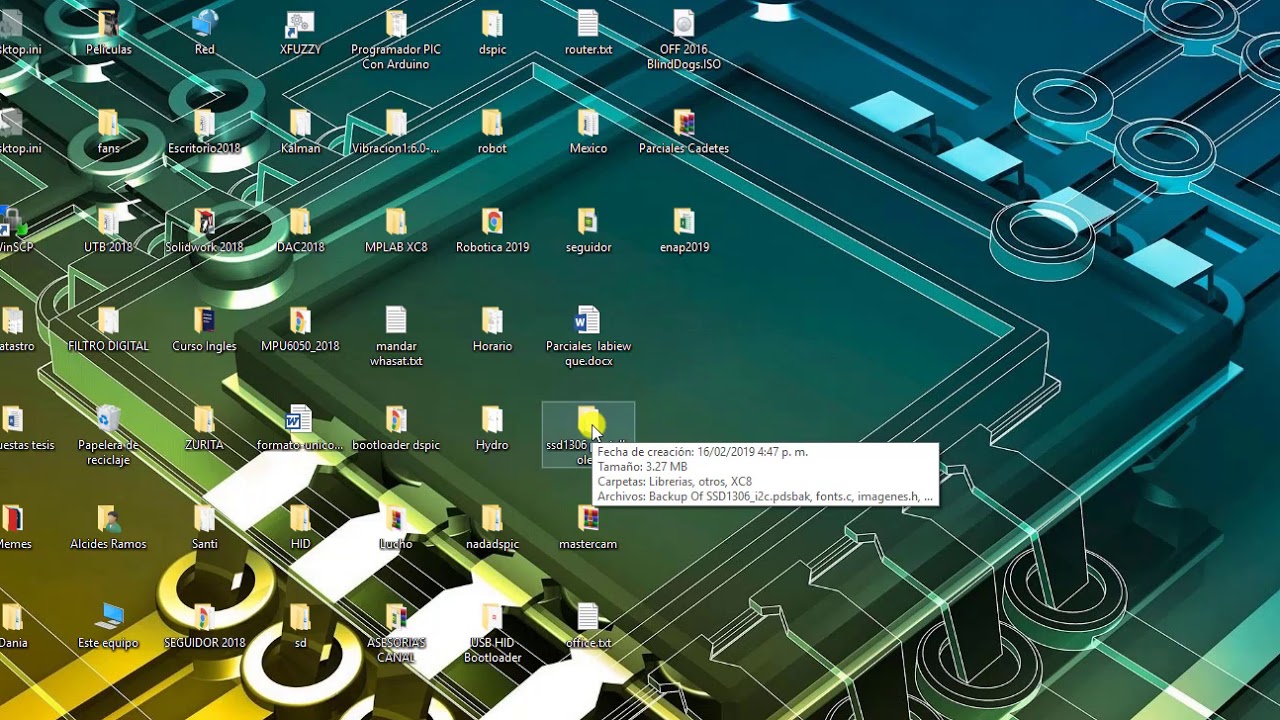Select the Parciales Cadetes archive icon
The height and width of the screenshot is (720, 1280).
684,123
